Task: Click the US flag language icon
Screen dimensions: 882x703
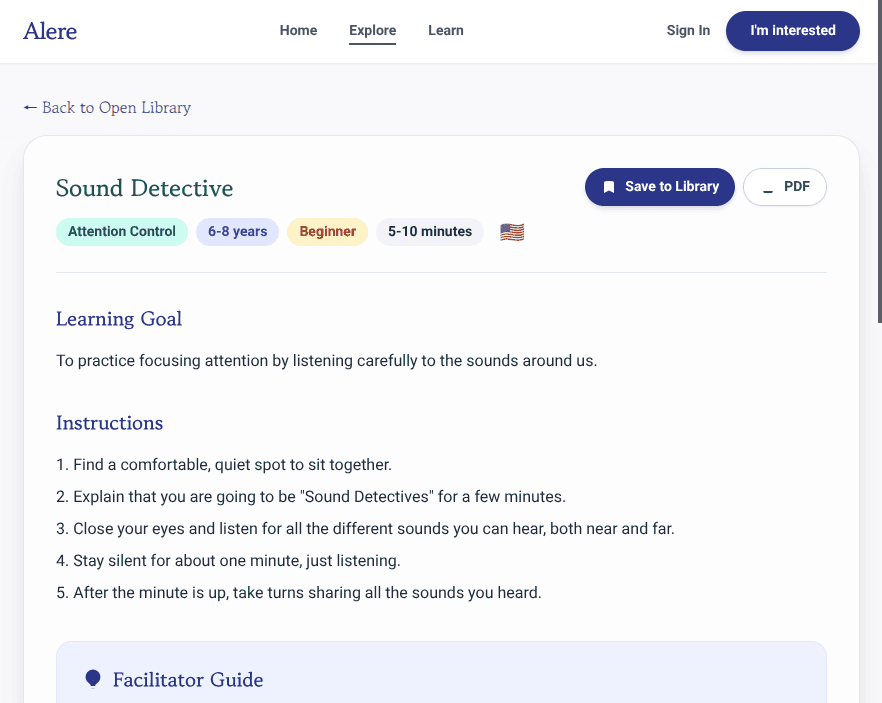Action: coord(512,232)
